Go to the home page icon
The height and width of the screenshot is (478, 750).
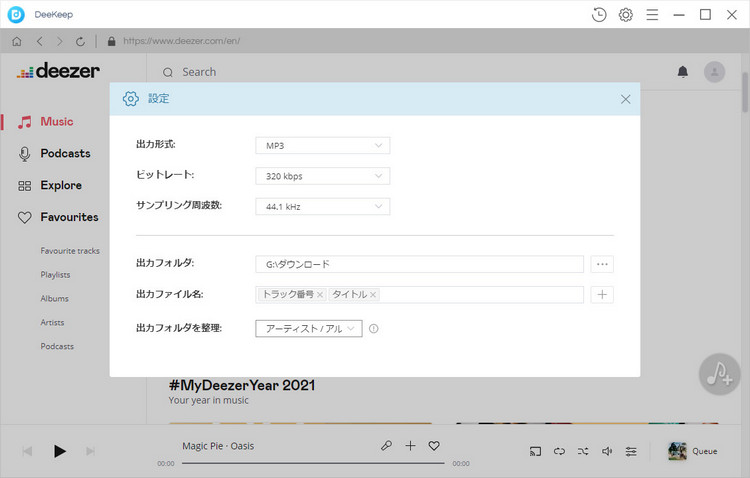click(17, 42)
